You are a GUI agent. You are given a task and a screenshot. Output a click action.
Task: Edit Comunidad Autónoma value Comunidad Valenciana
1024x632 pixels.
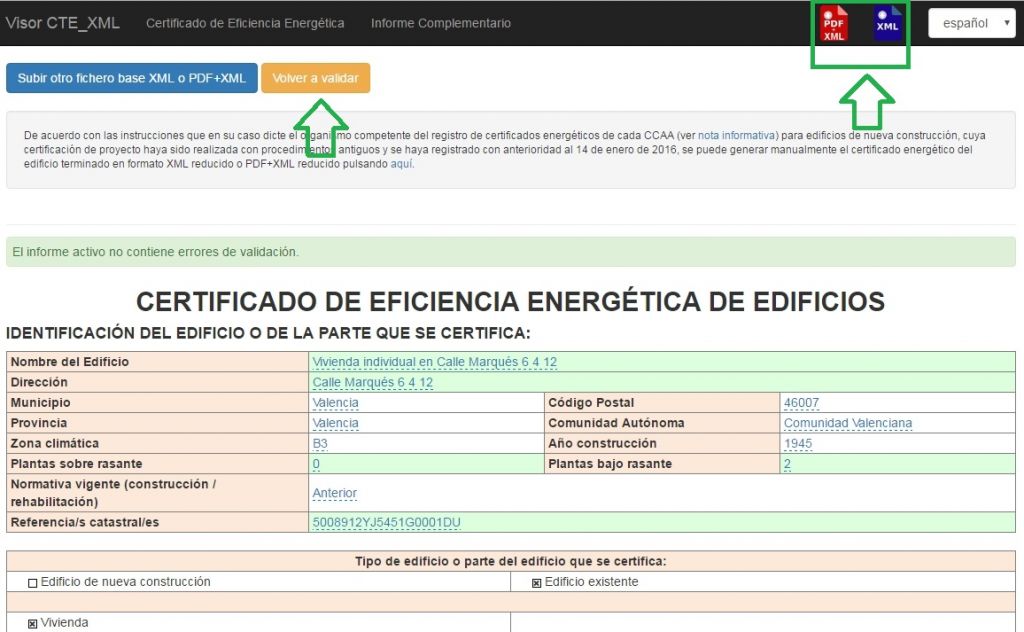(x=847, y=423)
